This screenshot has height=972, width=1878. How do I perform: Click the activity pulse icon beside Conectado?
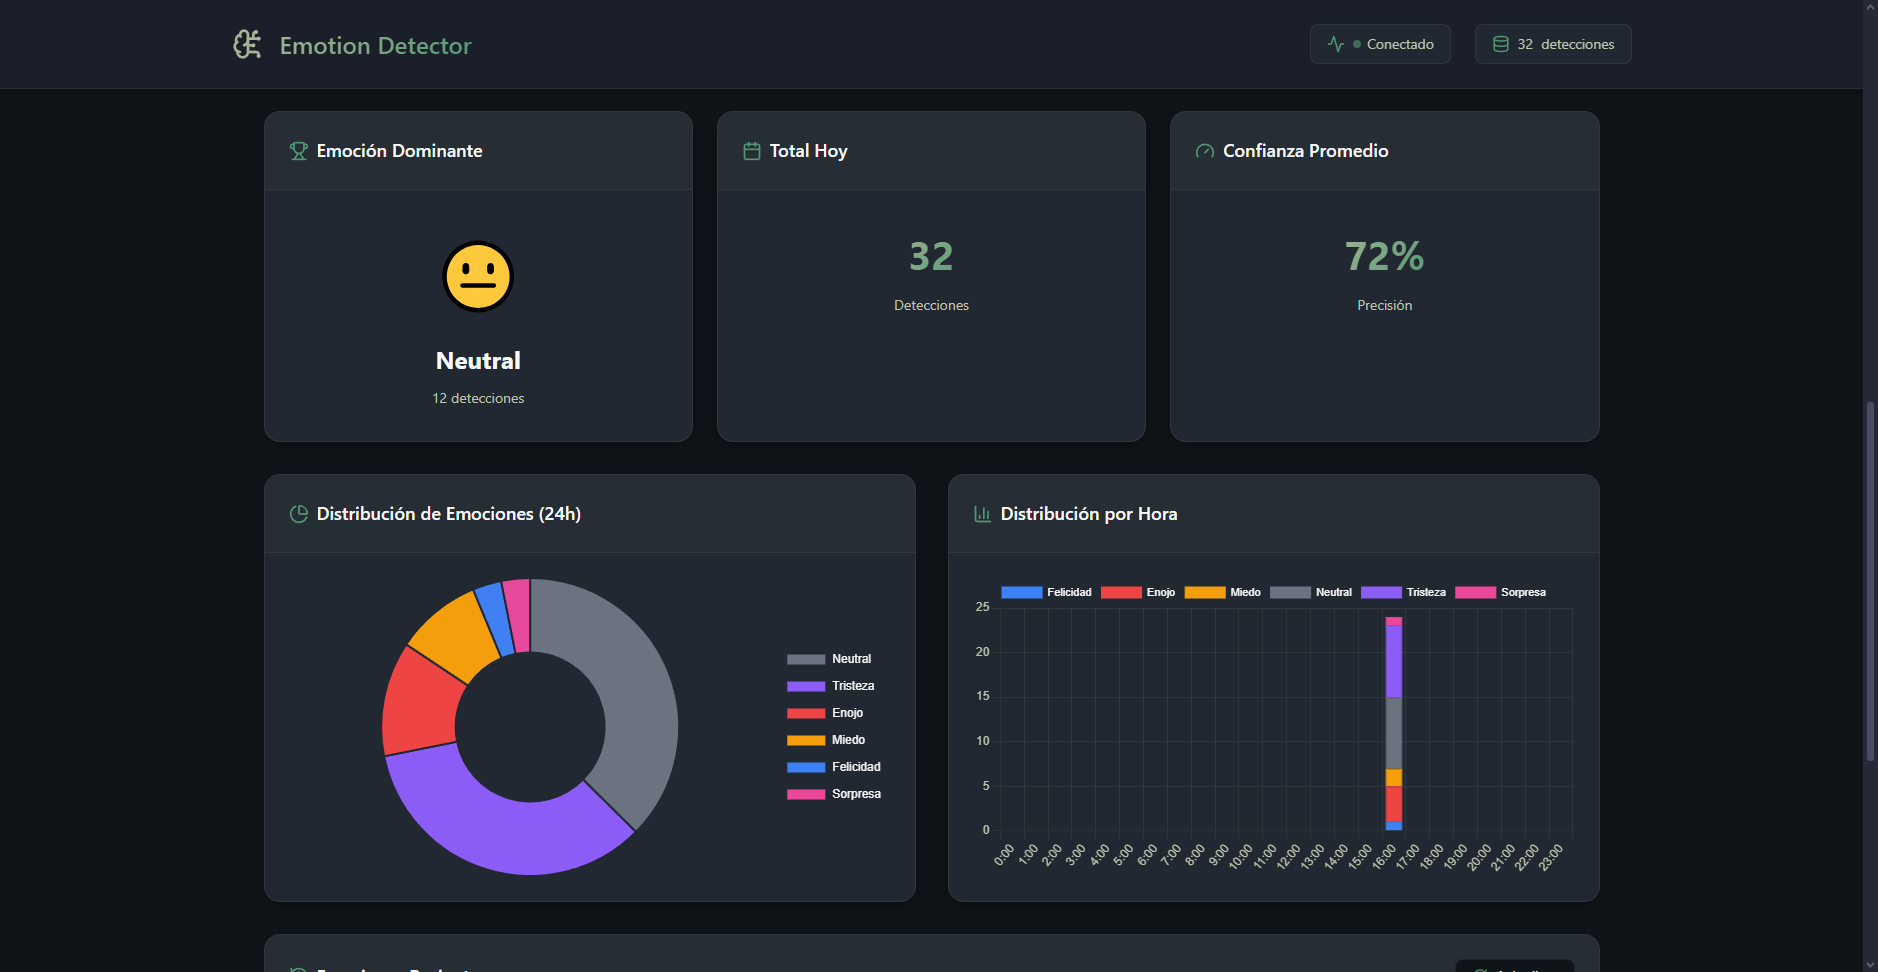coord(1335,44)
